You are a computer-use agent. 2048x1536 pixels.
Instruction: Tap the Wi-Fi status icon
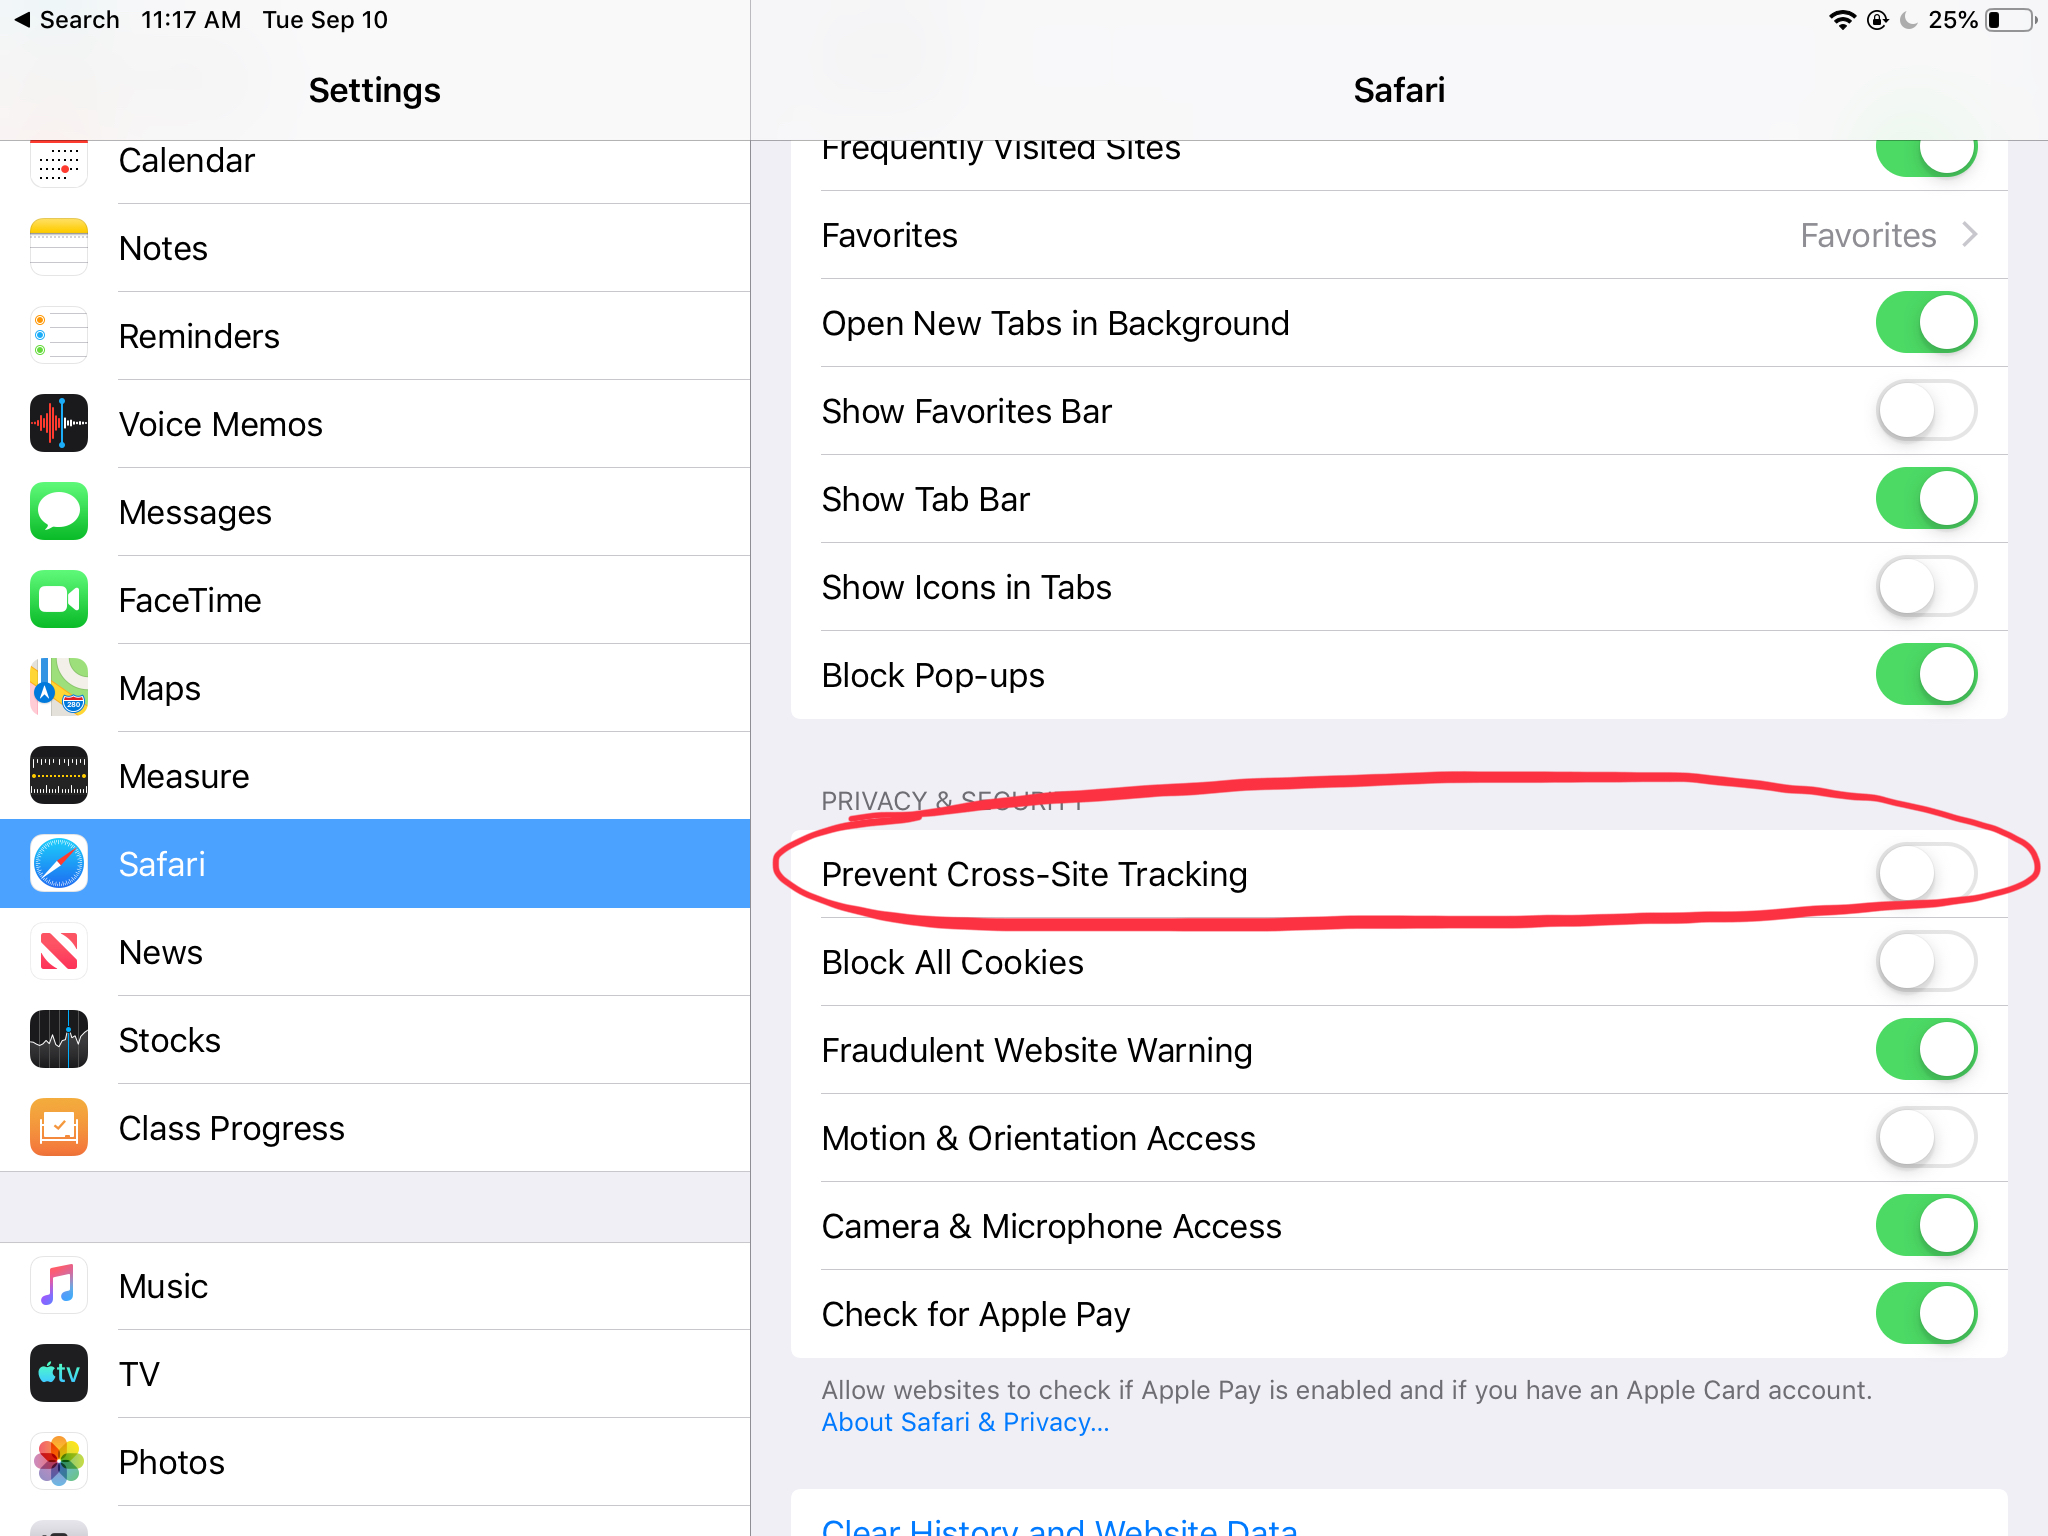point(1842,20)
